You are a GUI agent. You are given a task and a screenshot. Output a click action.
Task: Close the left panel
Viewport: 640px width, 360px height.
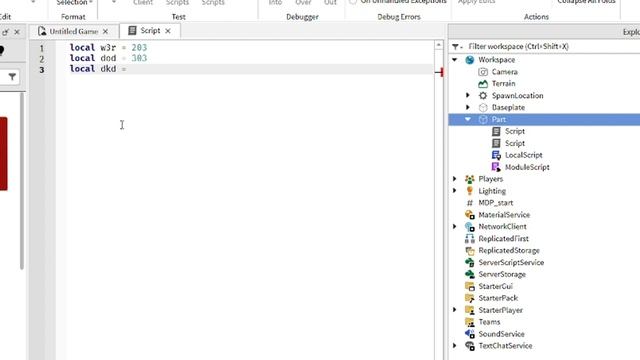[17, 32]
